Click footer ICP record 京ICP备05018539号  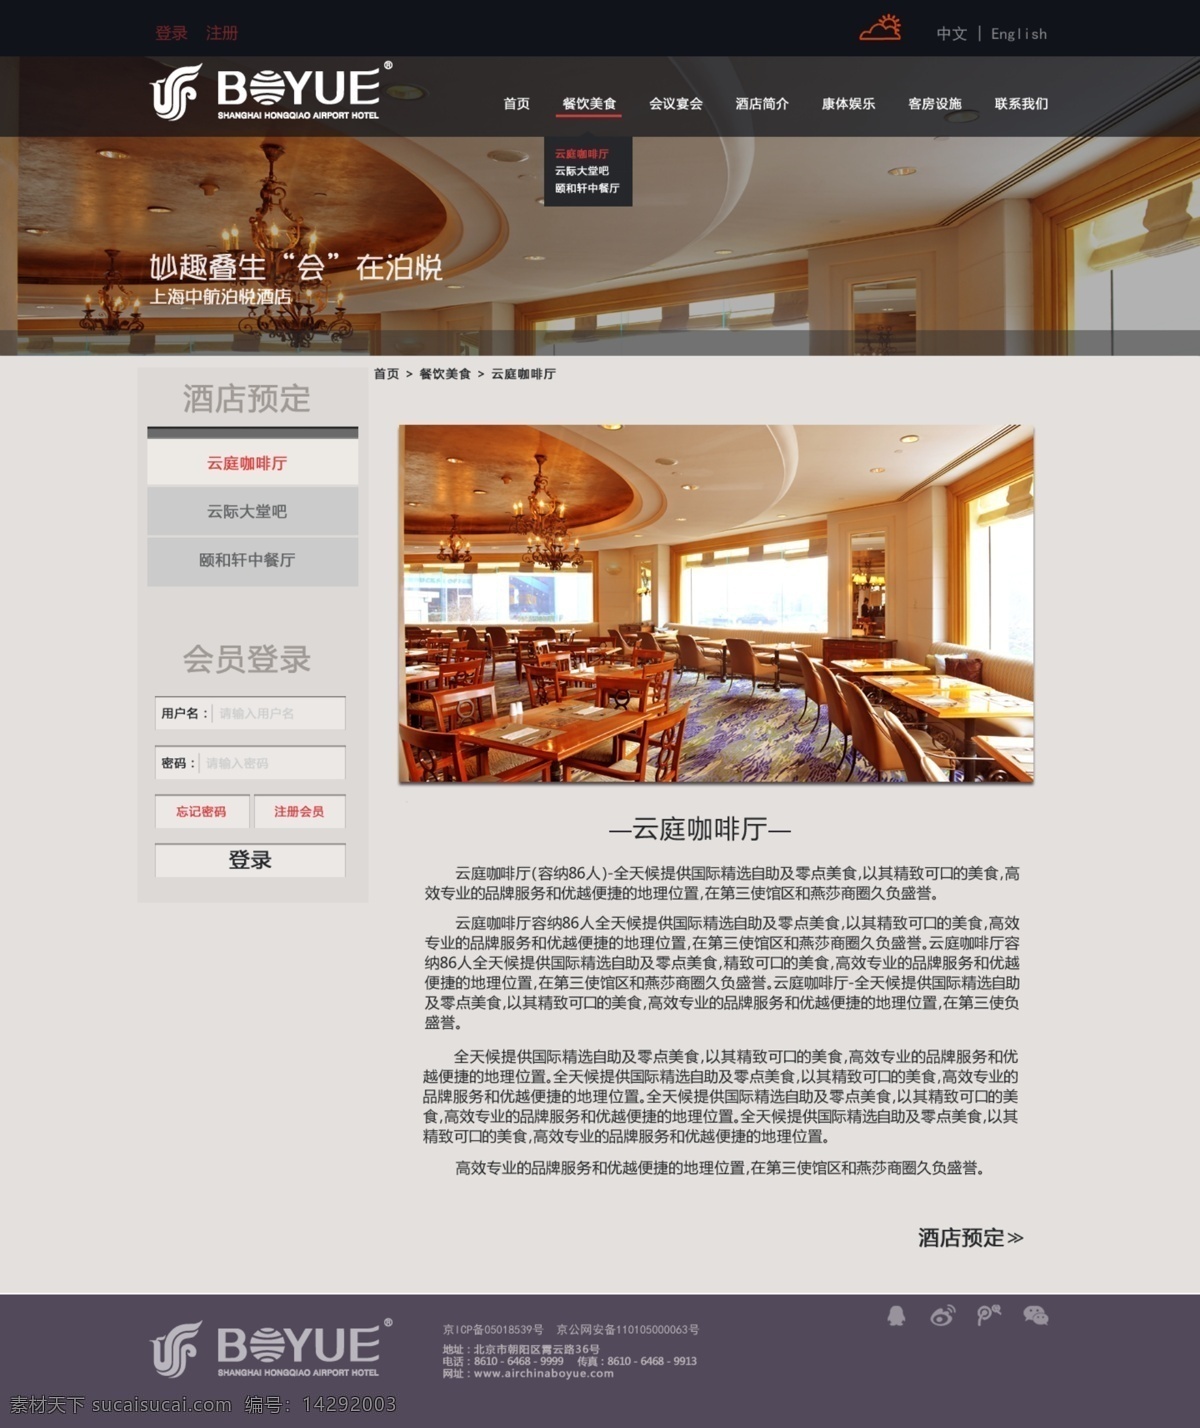pyautogui.click(x=493, y=1330)
